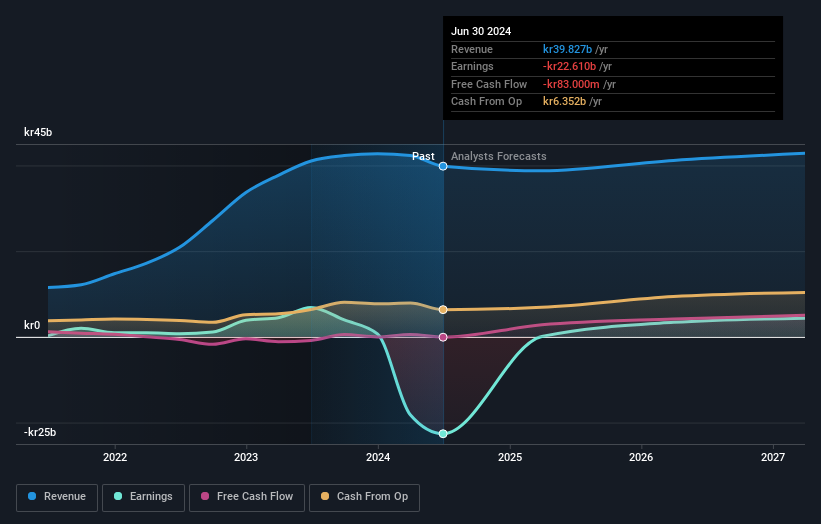
Task: Click the Earnings row label in tooltip
Action: click(x=472, y=66)
